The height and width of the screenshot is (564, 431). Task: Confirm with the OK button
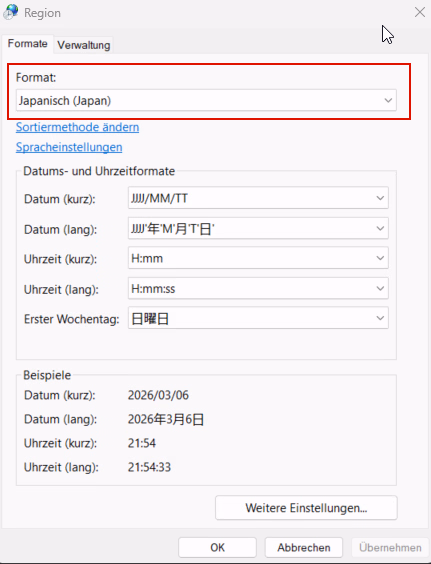click(x=217, y=547)
